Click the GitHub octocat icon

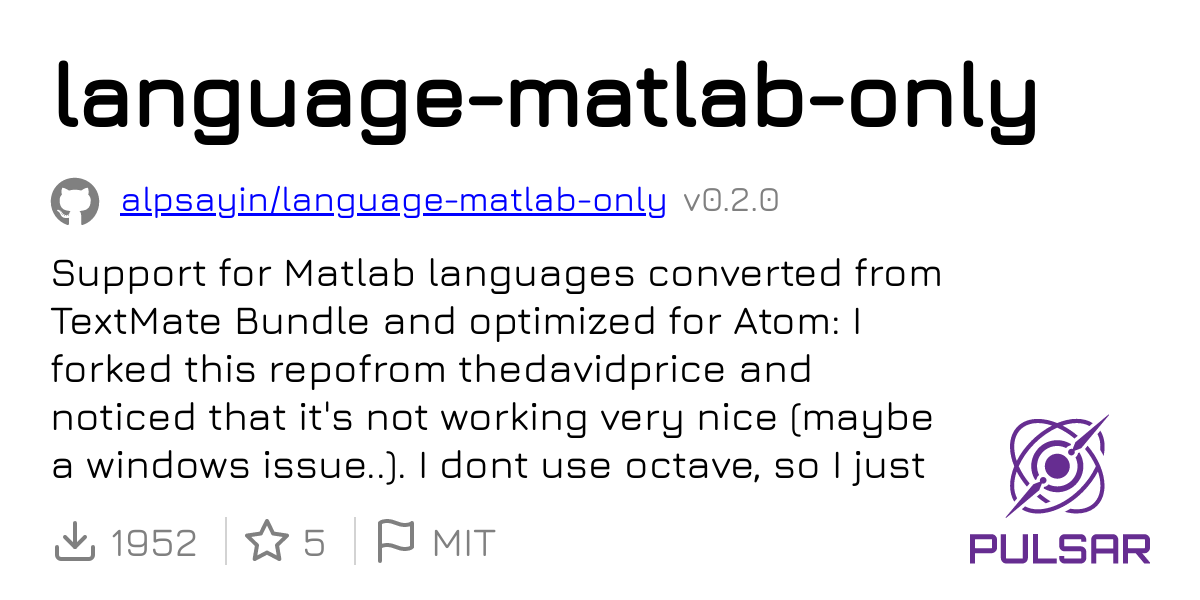point(75,202)
